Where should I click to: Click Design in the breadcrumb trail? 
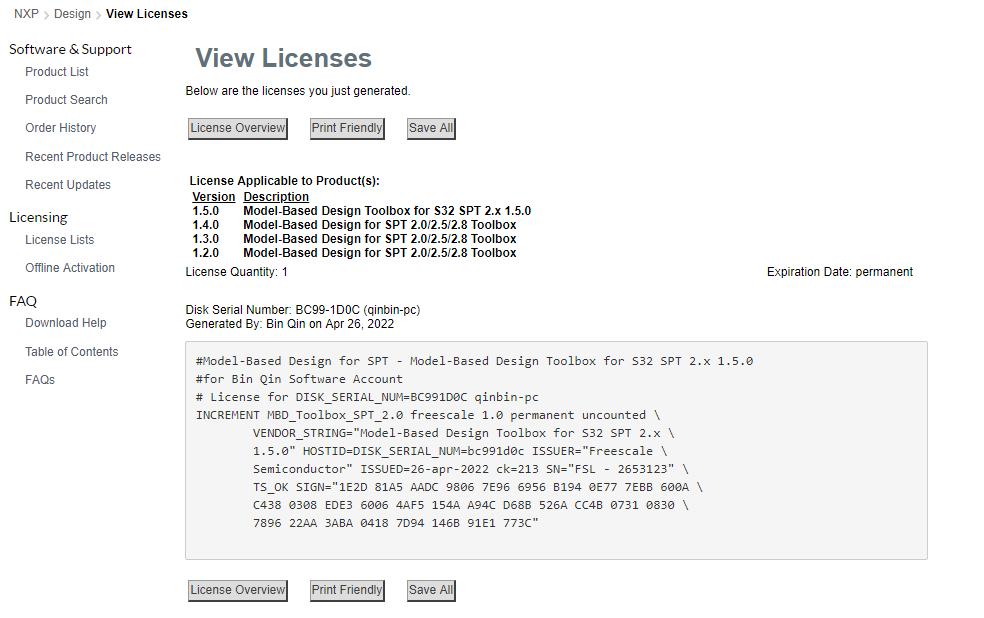point(72,14)
